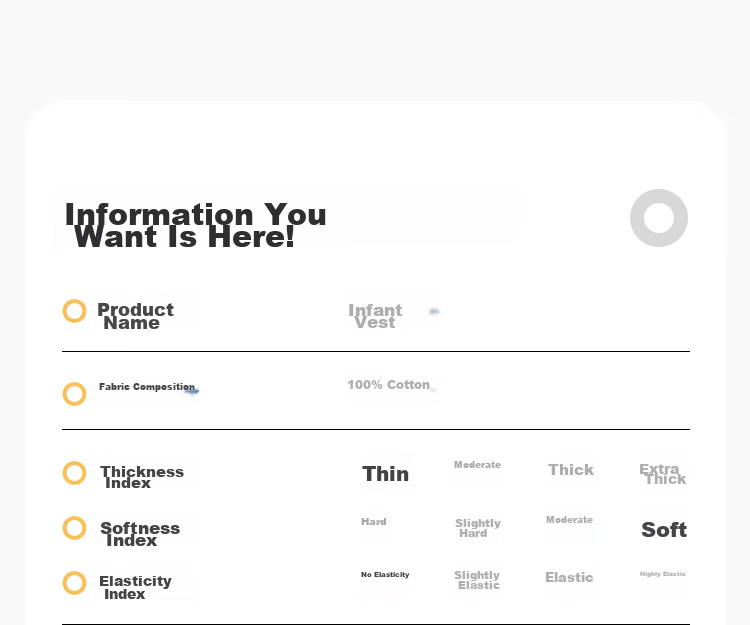750x625 pixels.
Task: Pick Moderate in the Softness Index row
Action: pos(569,520)
